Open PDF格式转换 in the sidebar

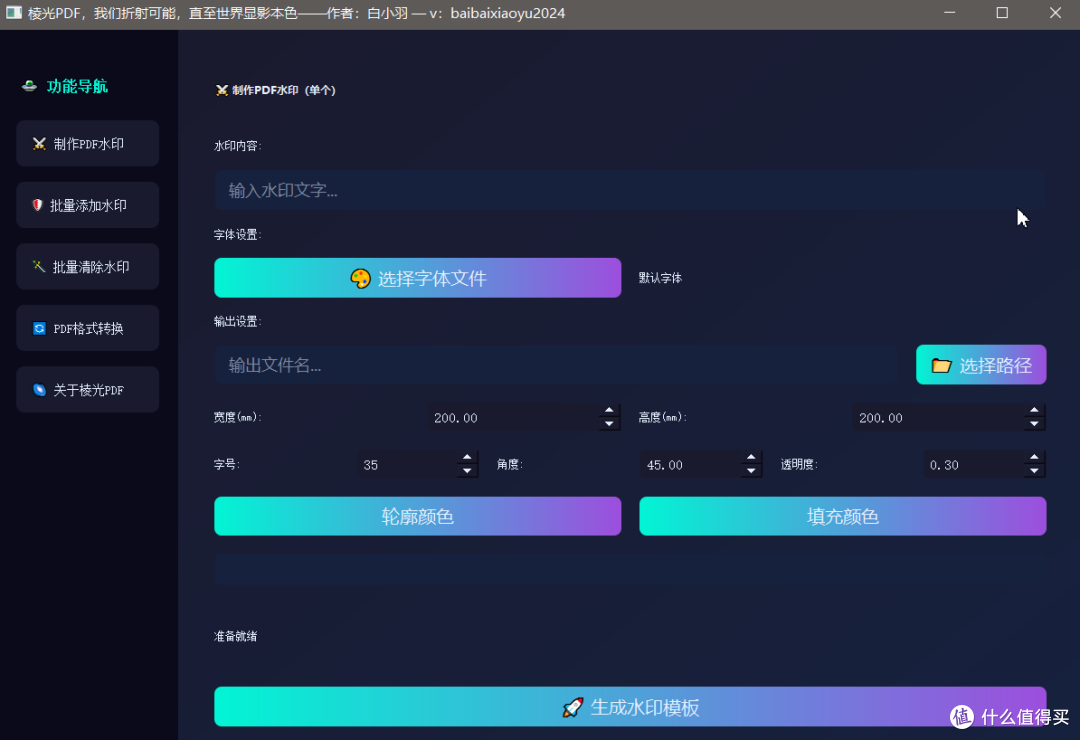coord(87,328)
